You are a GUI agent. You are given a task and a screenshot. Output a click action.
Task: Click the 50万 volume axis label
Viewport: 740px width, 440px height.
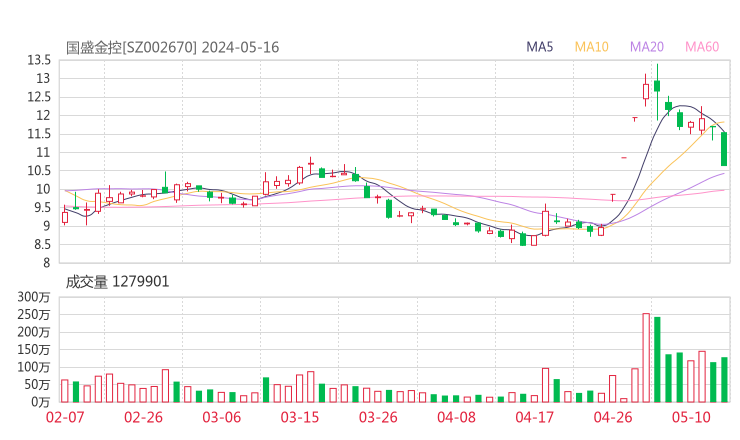(37, 385)
